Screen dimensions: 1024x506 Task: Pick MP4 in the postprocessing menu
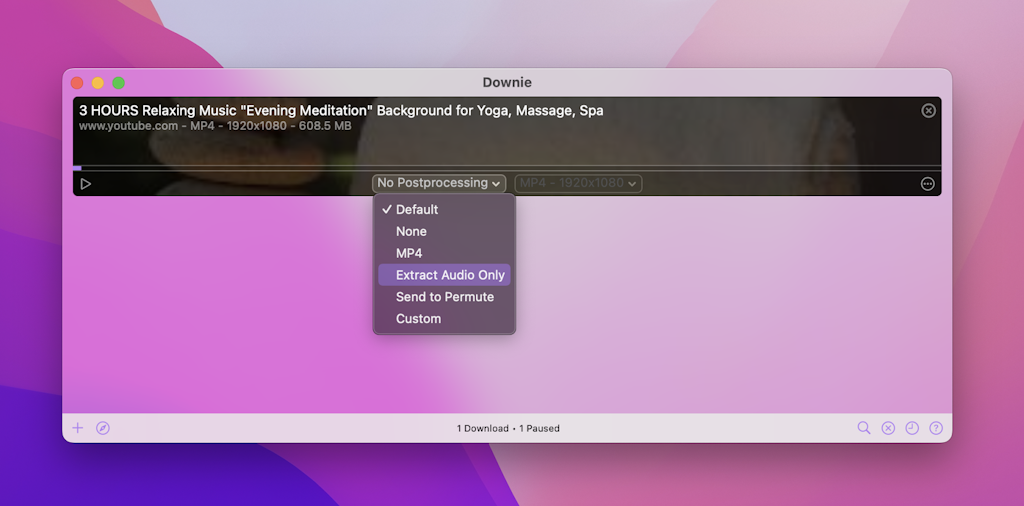409,253
